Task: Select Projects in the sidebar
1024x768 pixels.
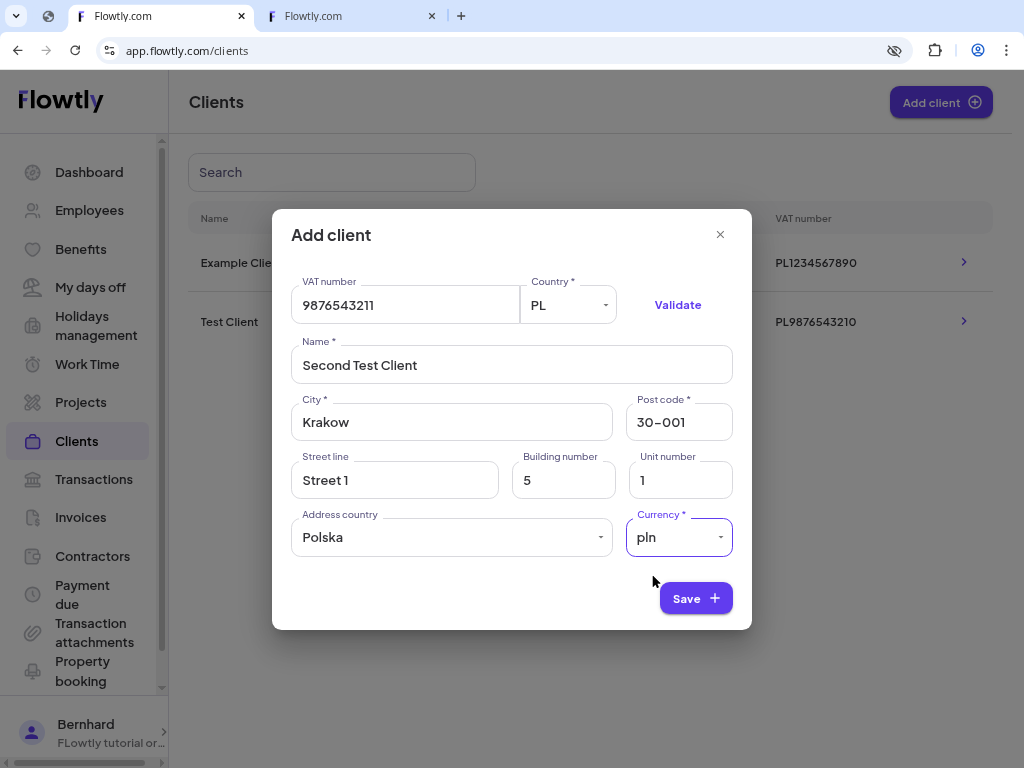Action: coord(80,402)
